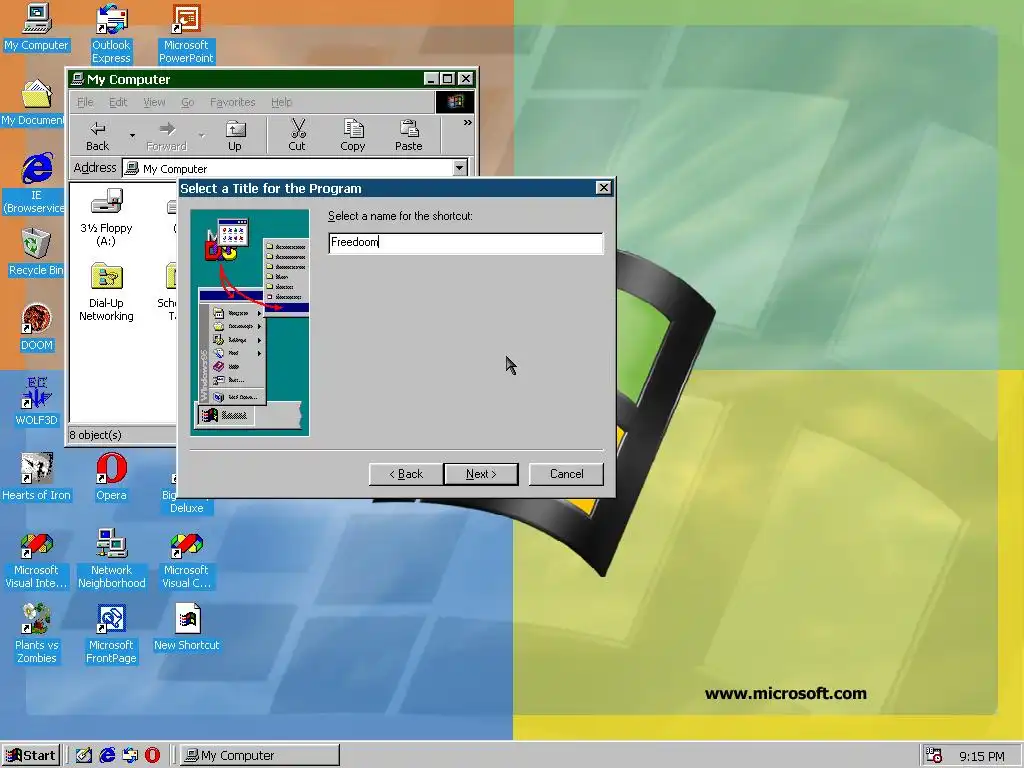Click the "8 object(s)" status bar text

click(x=95, y=435)
